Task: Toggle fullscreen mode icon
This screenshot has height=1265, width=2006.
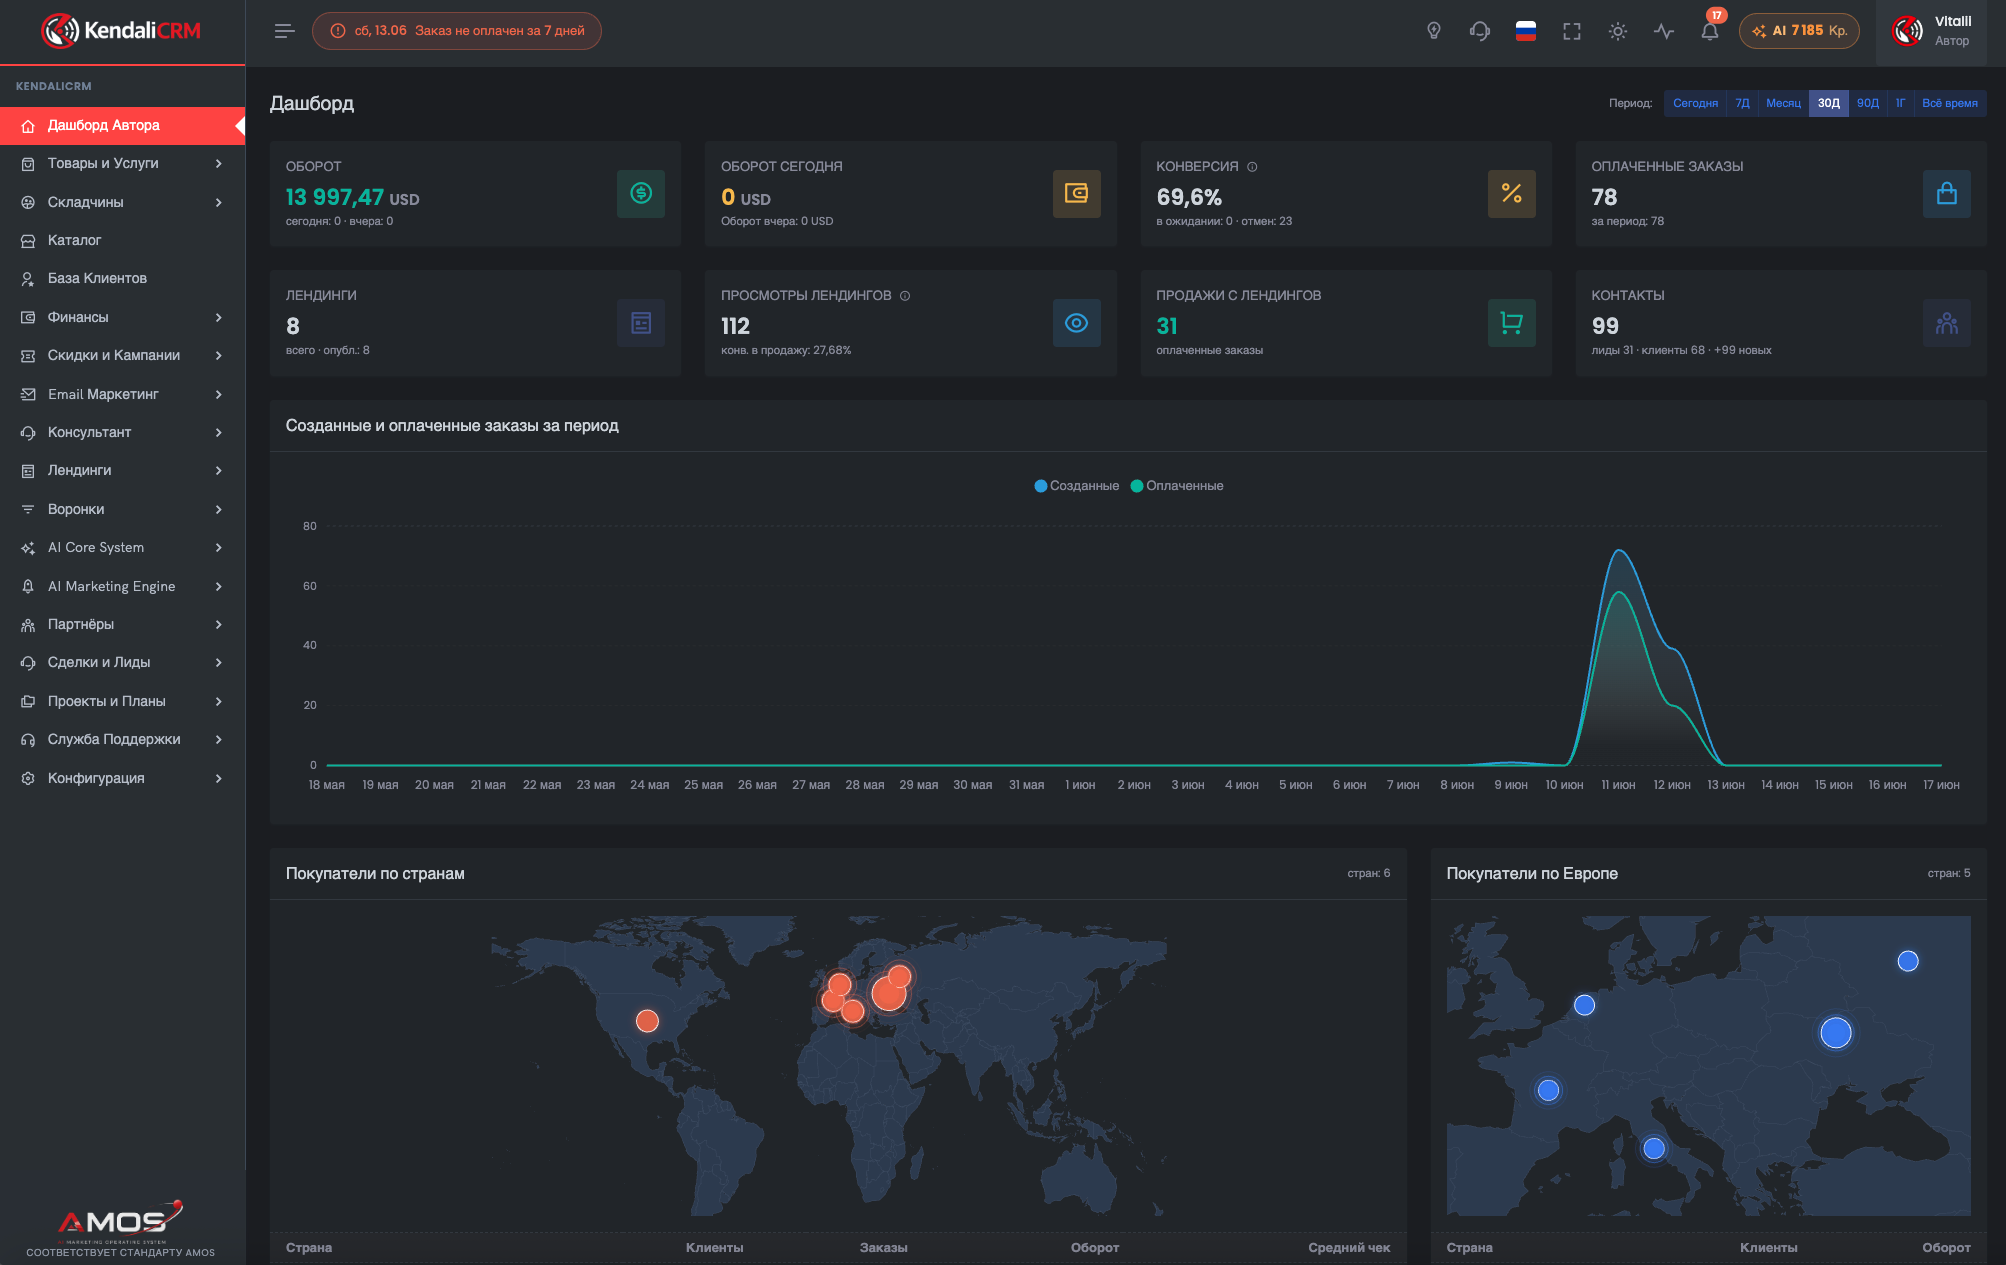Action: [x=1572, y=31]
